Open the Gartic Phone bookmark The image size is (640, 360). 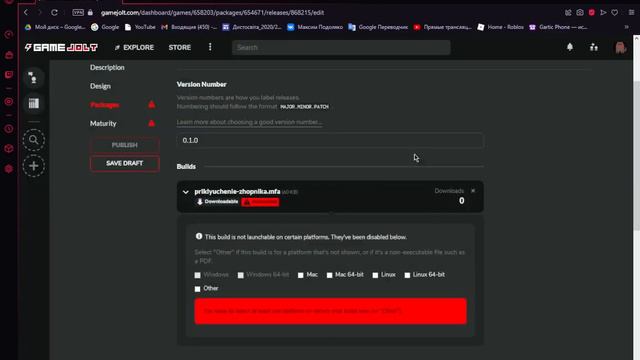[558, 27]
